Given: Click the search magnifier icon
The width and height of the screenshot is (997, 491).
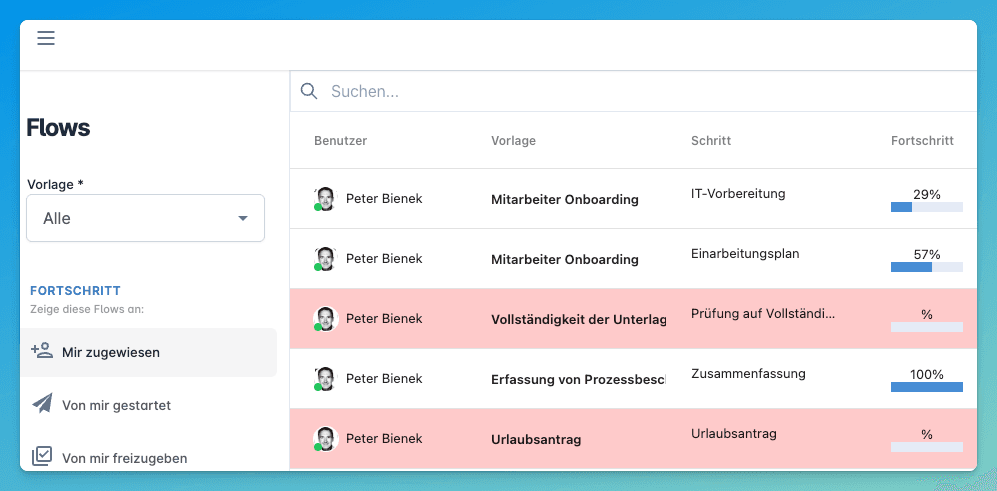Looking at the screenshot, I should [310, 91].
